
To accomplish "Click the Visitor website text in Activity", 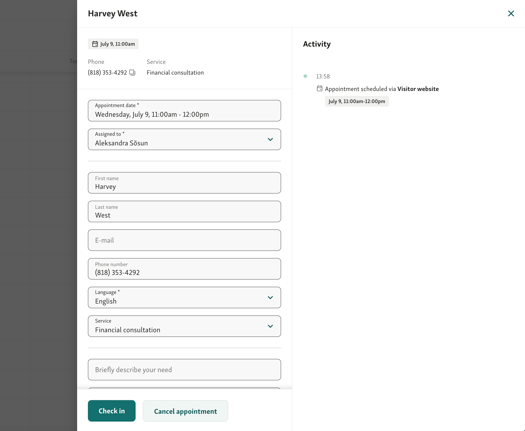I will [x=418, y=89].
